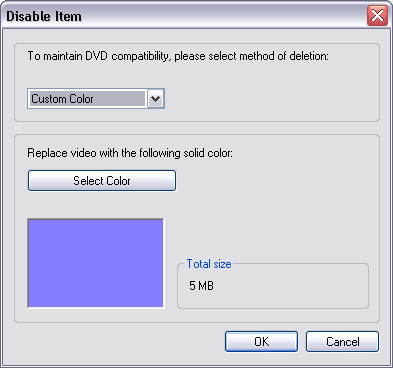Viewport: 393px width, 368px height.
Task: Click the 5 MB size value
Action: pos(201,286)
